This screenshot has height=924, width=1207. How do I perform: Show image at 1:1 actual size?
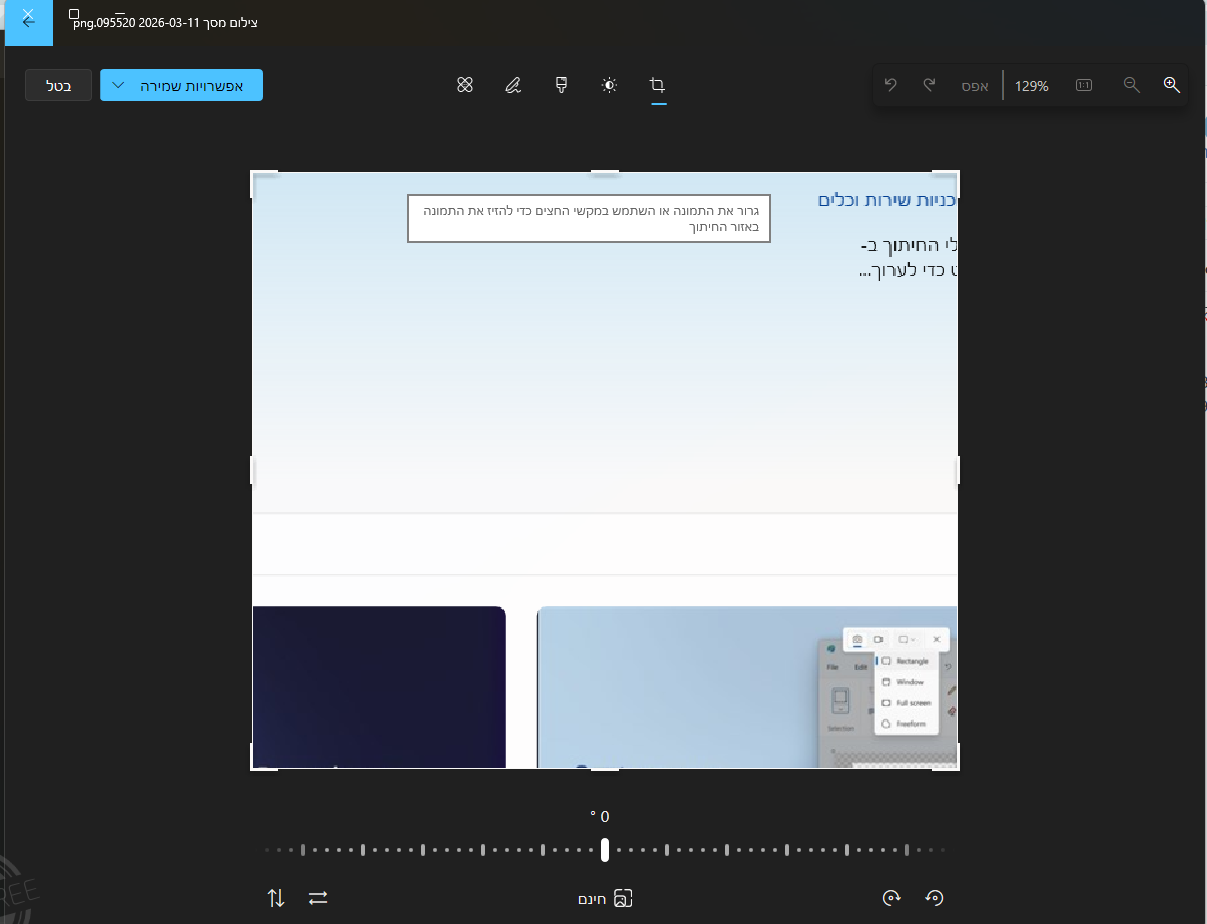[x=1084, y=85]
